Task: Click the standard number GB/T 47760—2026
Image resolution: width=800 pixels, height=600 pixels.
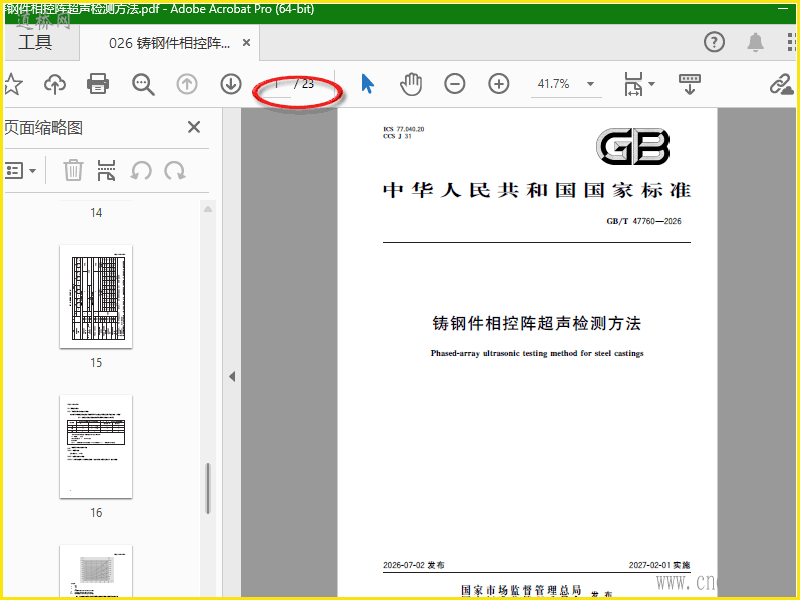Action: pyautogui.click(x=644, y=221)
